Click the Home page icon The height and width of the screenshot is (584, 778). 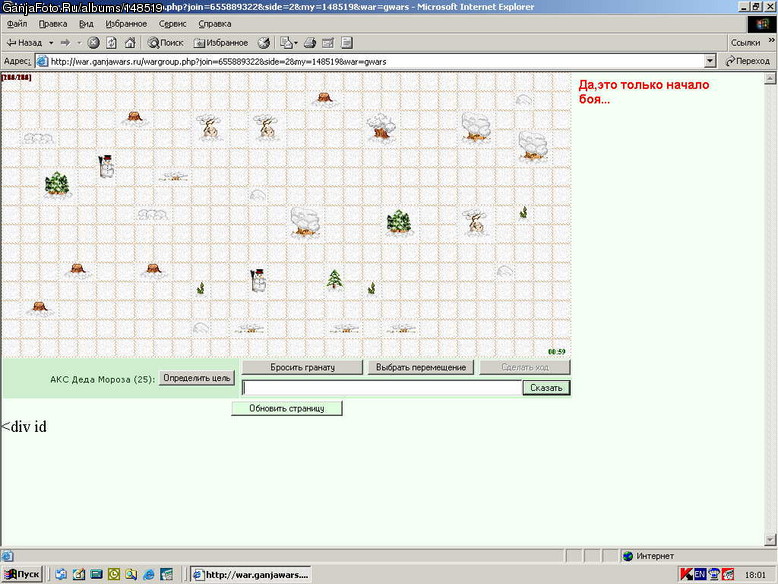click(130, 43)
